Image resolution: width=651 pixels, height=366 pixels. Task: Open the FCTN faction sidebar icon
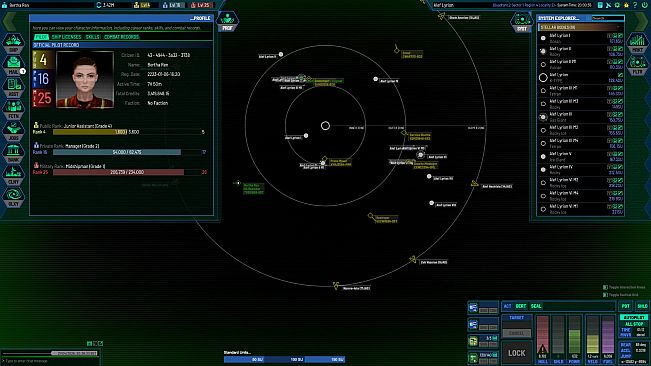tap(13, 110)
